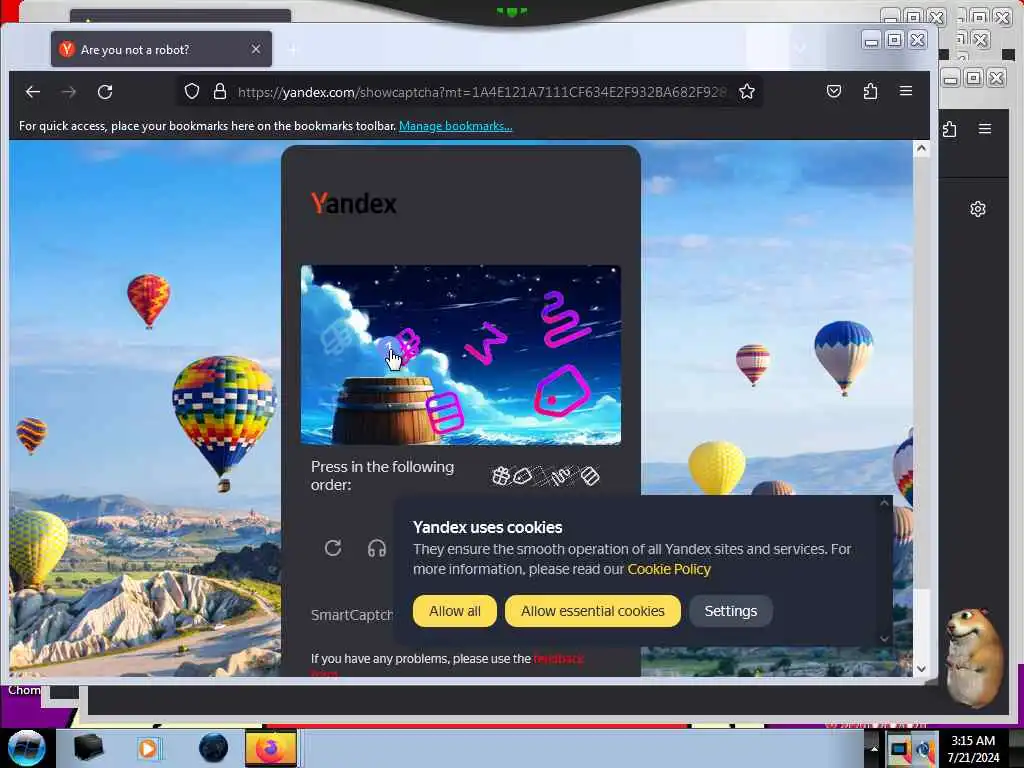Image resolution: width=1024 pixels, height=768 pixels.
Task: Click Allow all cookies button
Action: click(455, 611)
